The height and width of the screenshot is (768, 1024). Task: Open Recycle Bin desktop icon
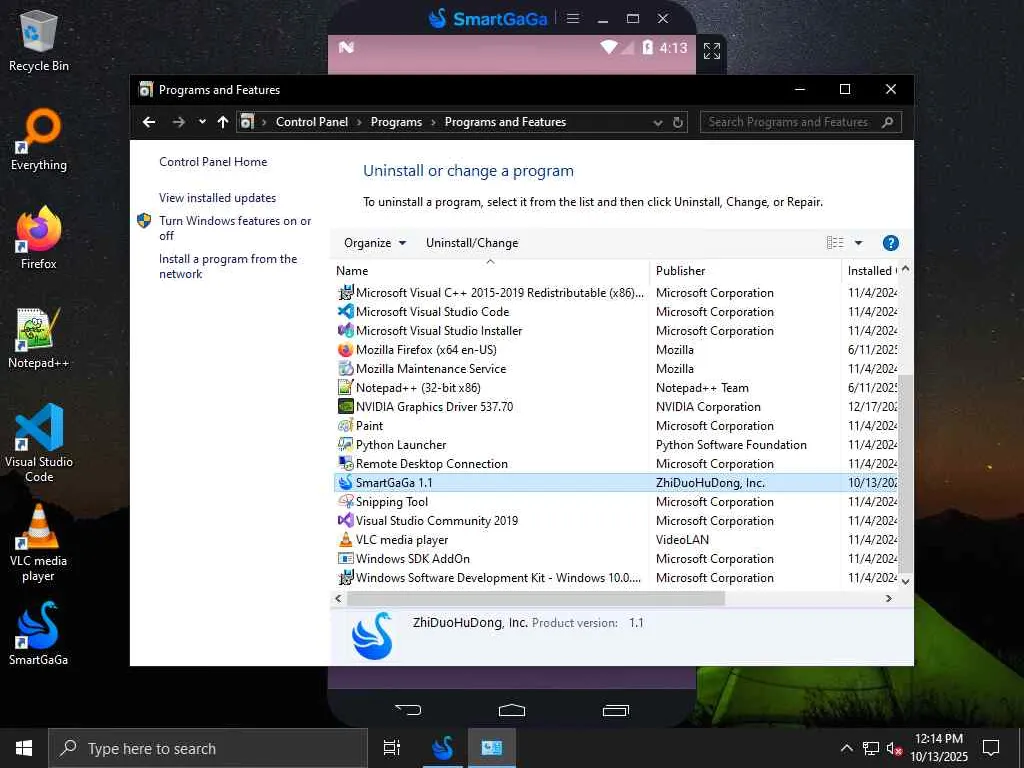coord(39,42)
